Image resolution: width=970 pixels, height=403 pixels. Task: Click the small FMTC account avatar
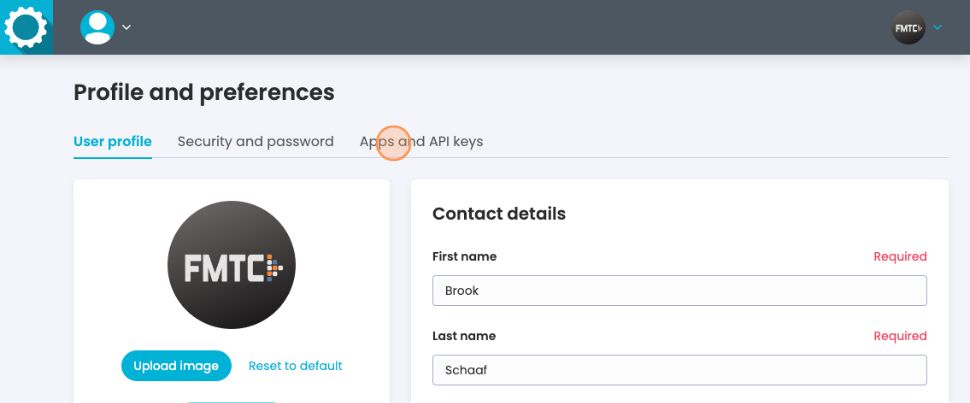pyautogui.click(x=908, y=28)
